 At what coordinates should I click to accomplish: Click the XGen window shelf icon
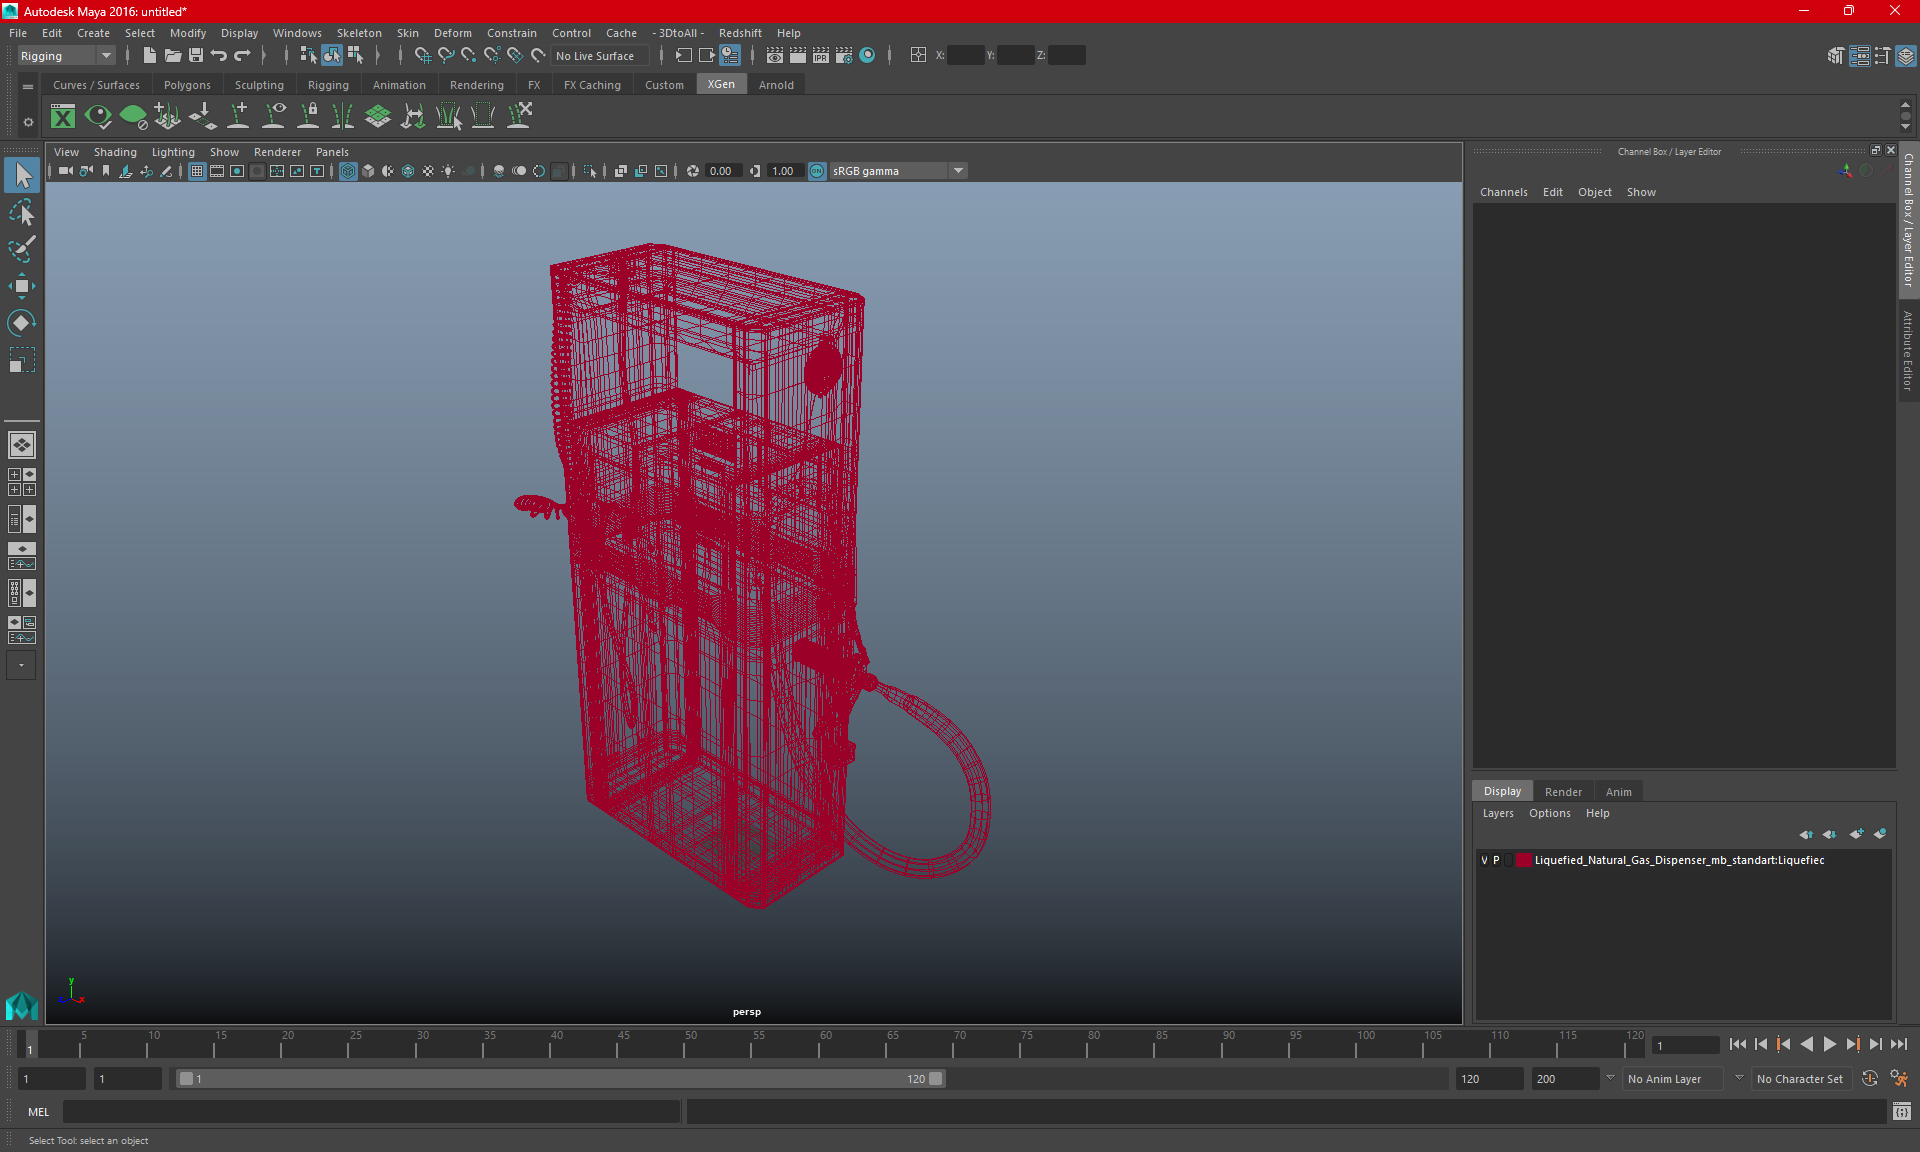pos(63,117)
